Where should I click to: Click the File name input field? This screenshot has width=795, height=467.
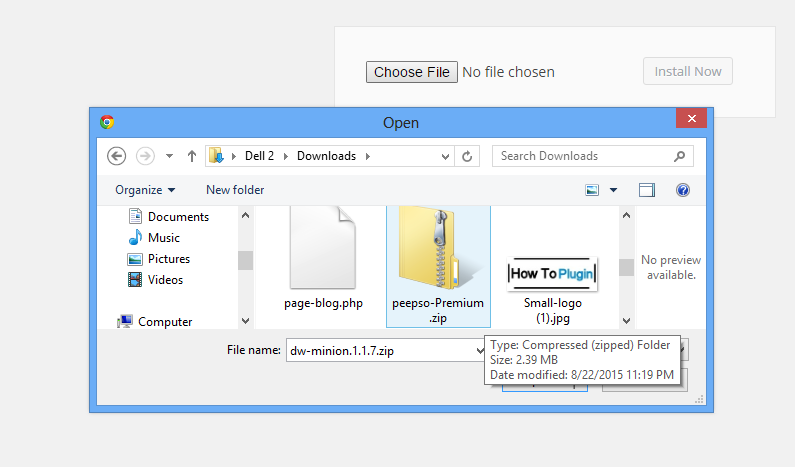pos(385,350)
